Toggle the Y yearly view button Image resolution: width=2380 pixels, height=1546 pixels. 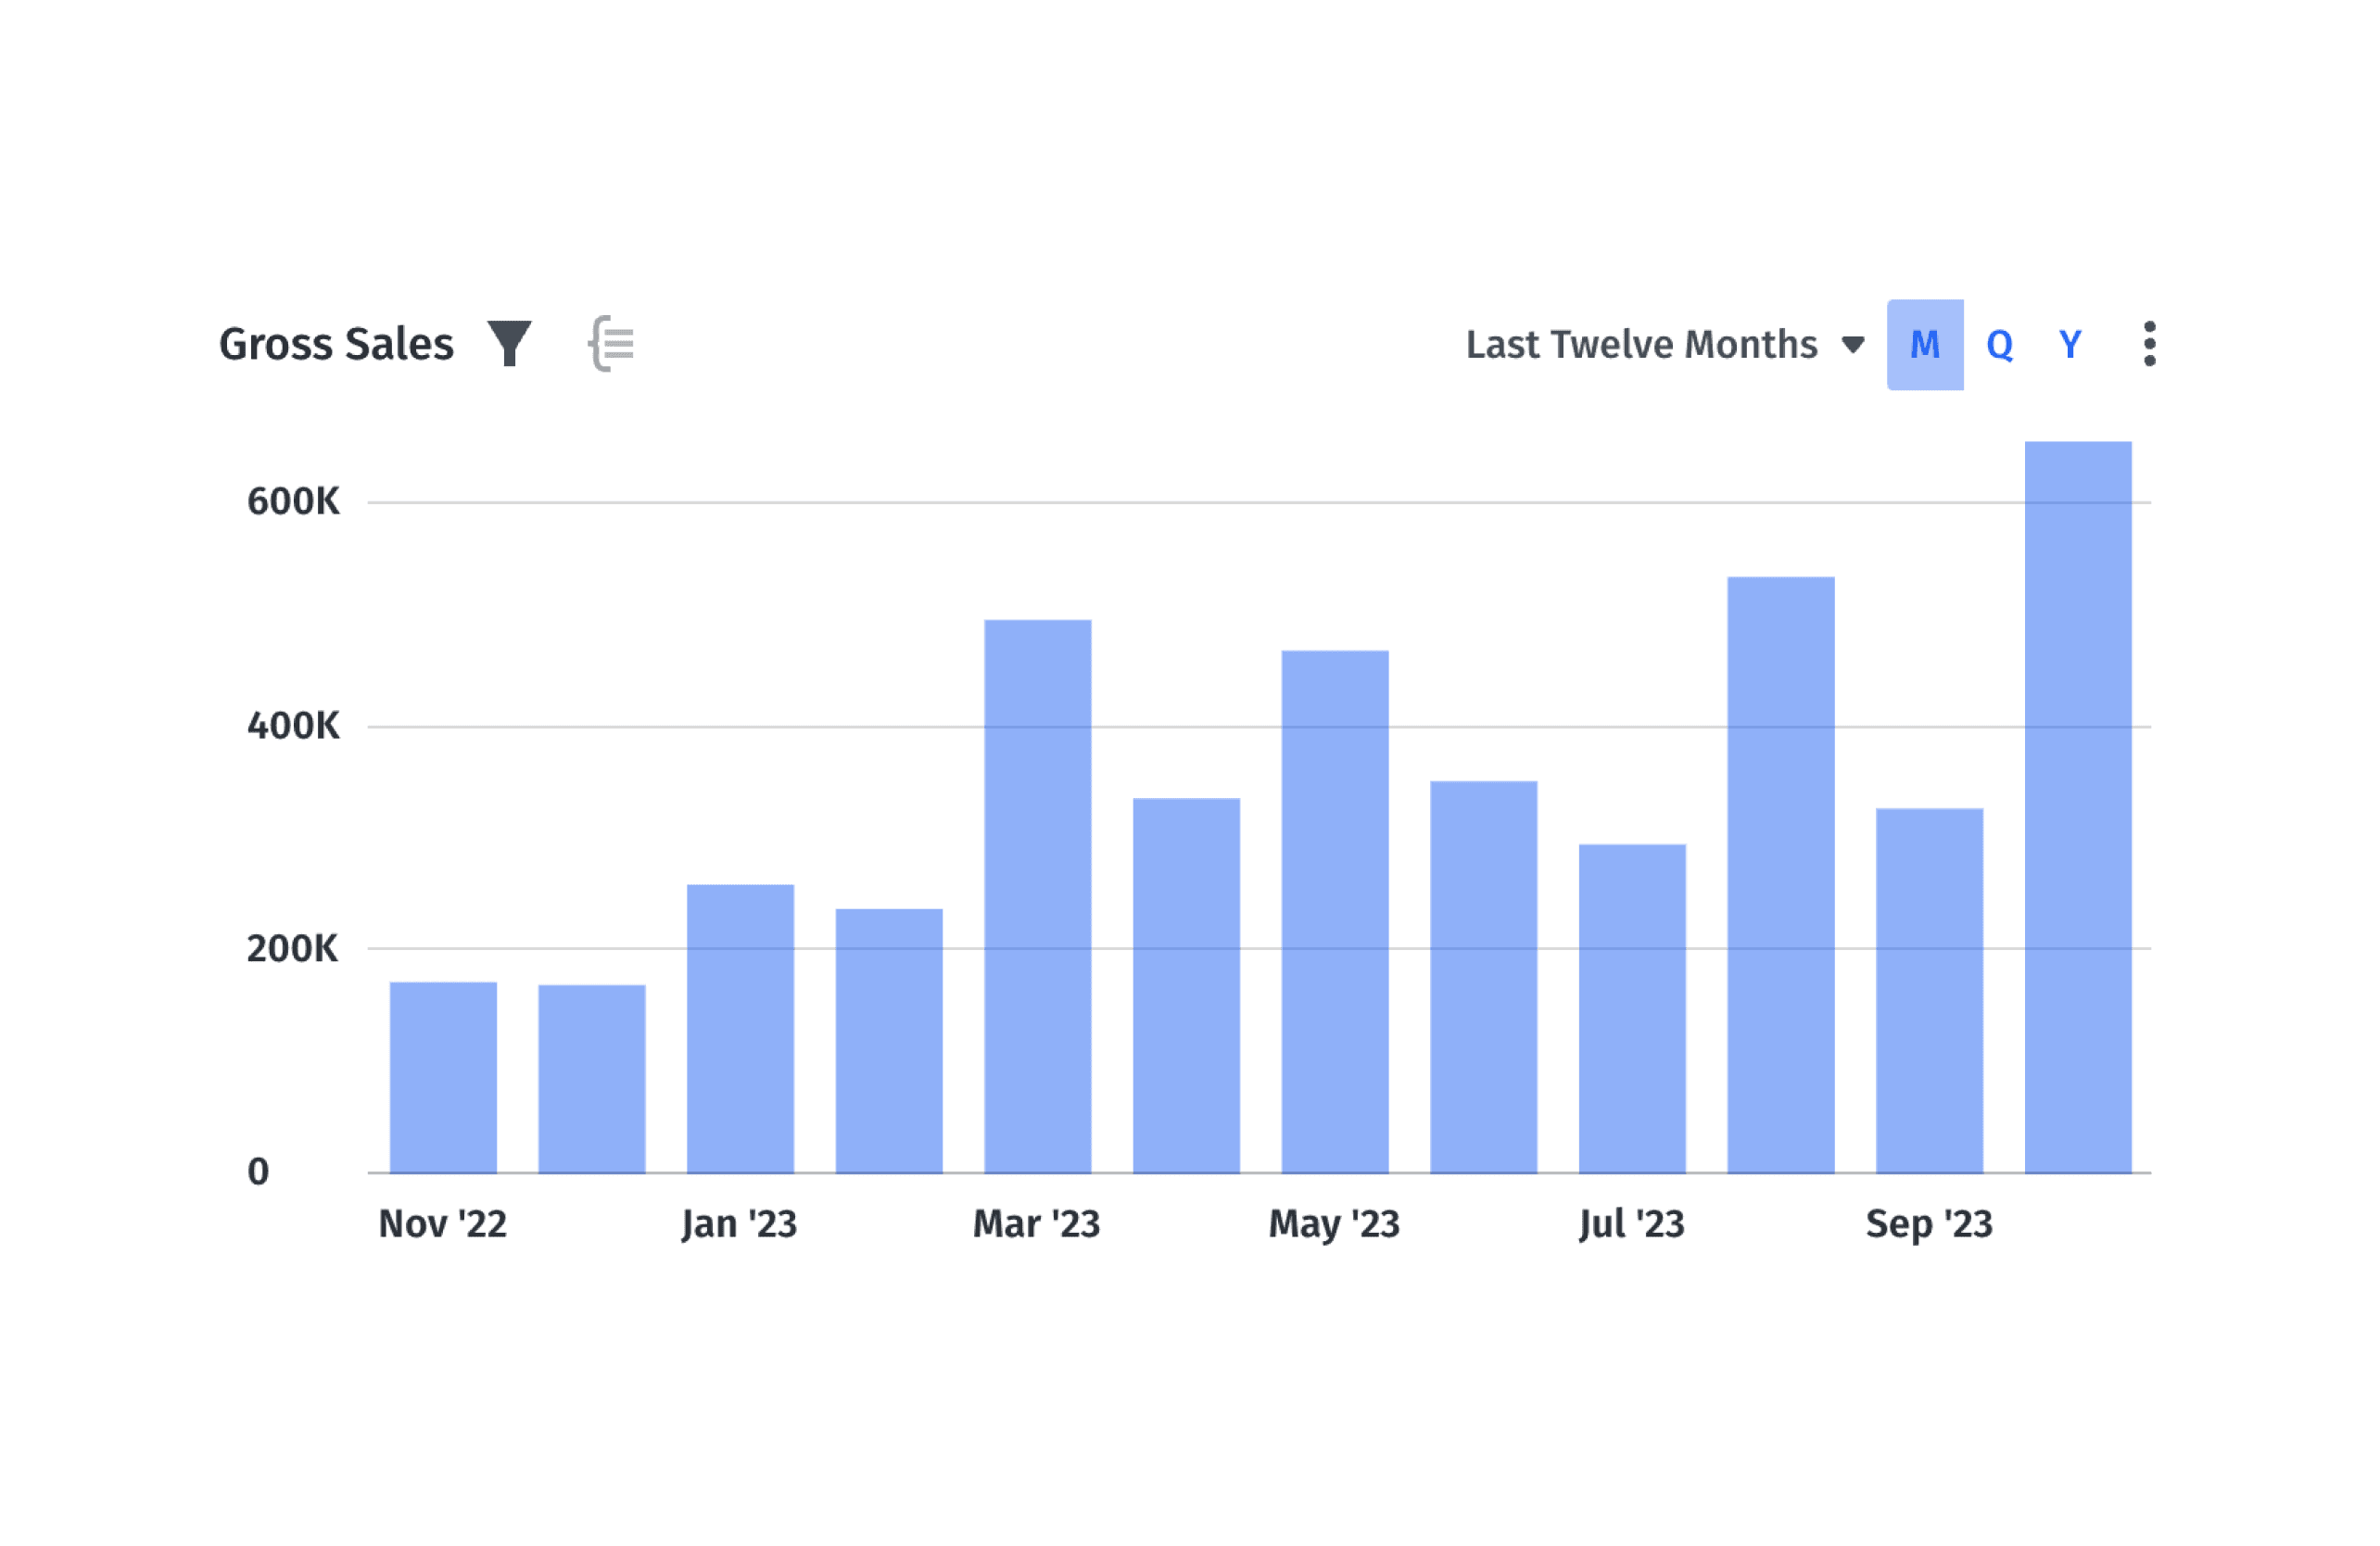[x=2073, y=344]
